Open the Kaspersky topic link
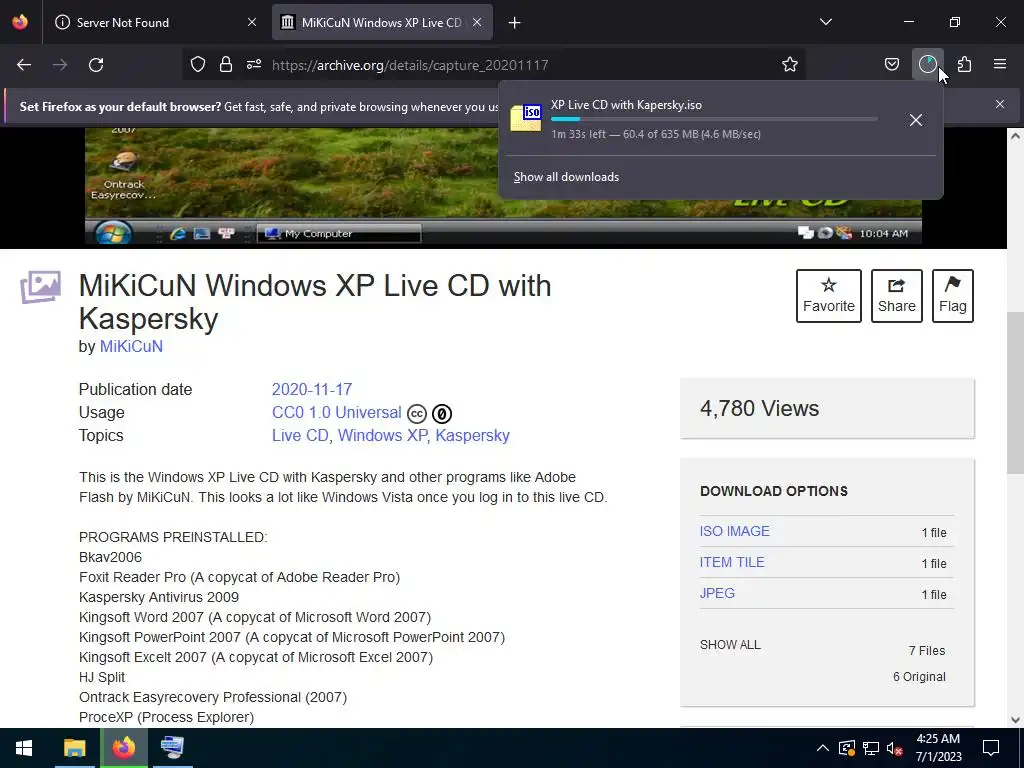 pyautogui.click(x=472, y=436)
